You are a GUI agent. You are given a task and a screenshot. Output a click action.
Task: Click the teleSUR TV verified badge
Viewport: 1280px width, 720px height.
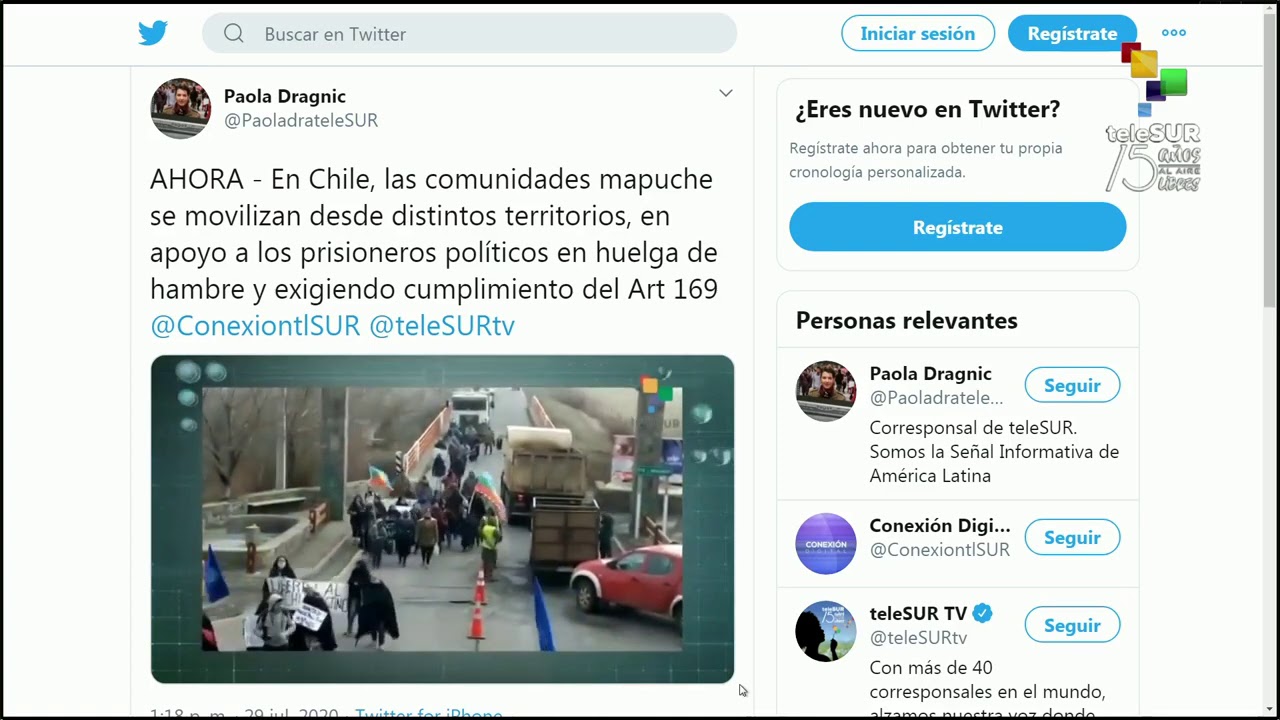pos(983,613)
